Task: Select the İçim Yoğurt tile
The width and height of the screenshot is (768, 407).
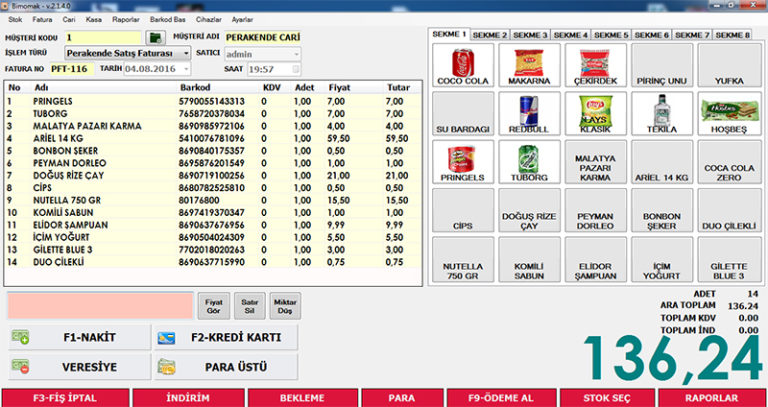Action: pos(662,260)
